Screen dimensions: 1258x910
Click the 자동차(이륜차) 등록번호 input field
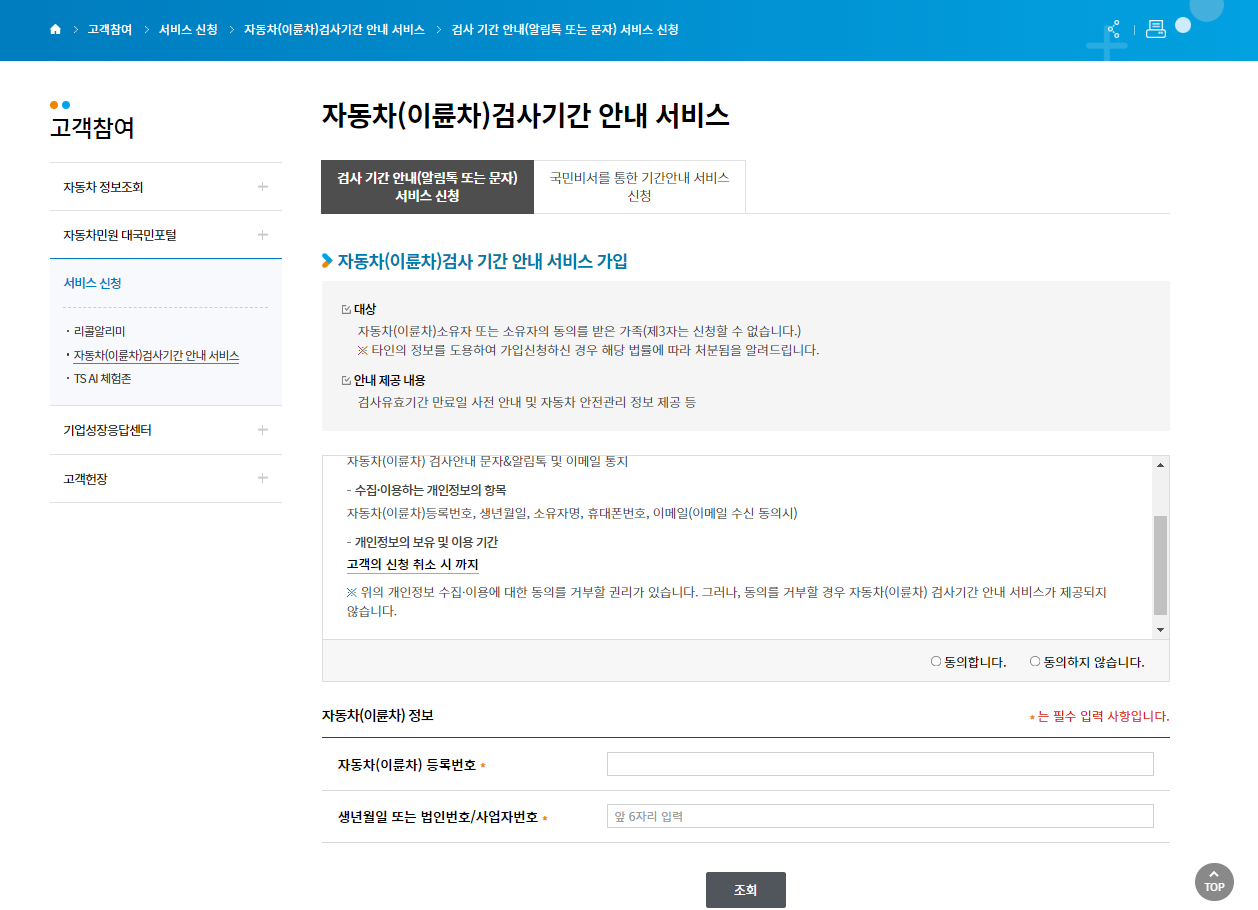[879, 763]
